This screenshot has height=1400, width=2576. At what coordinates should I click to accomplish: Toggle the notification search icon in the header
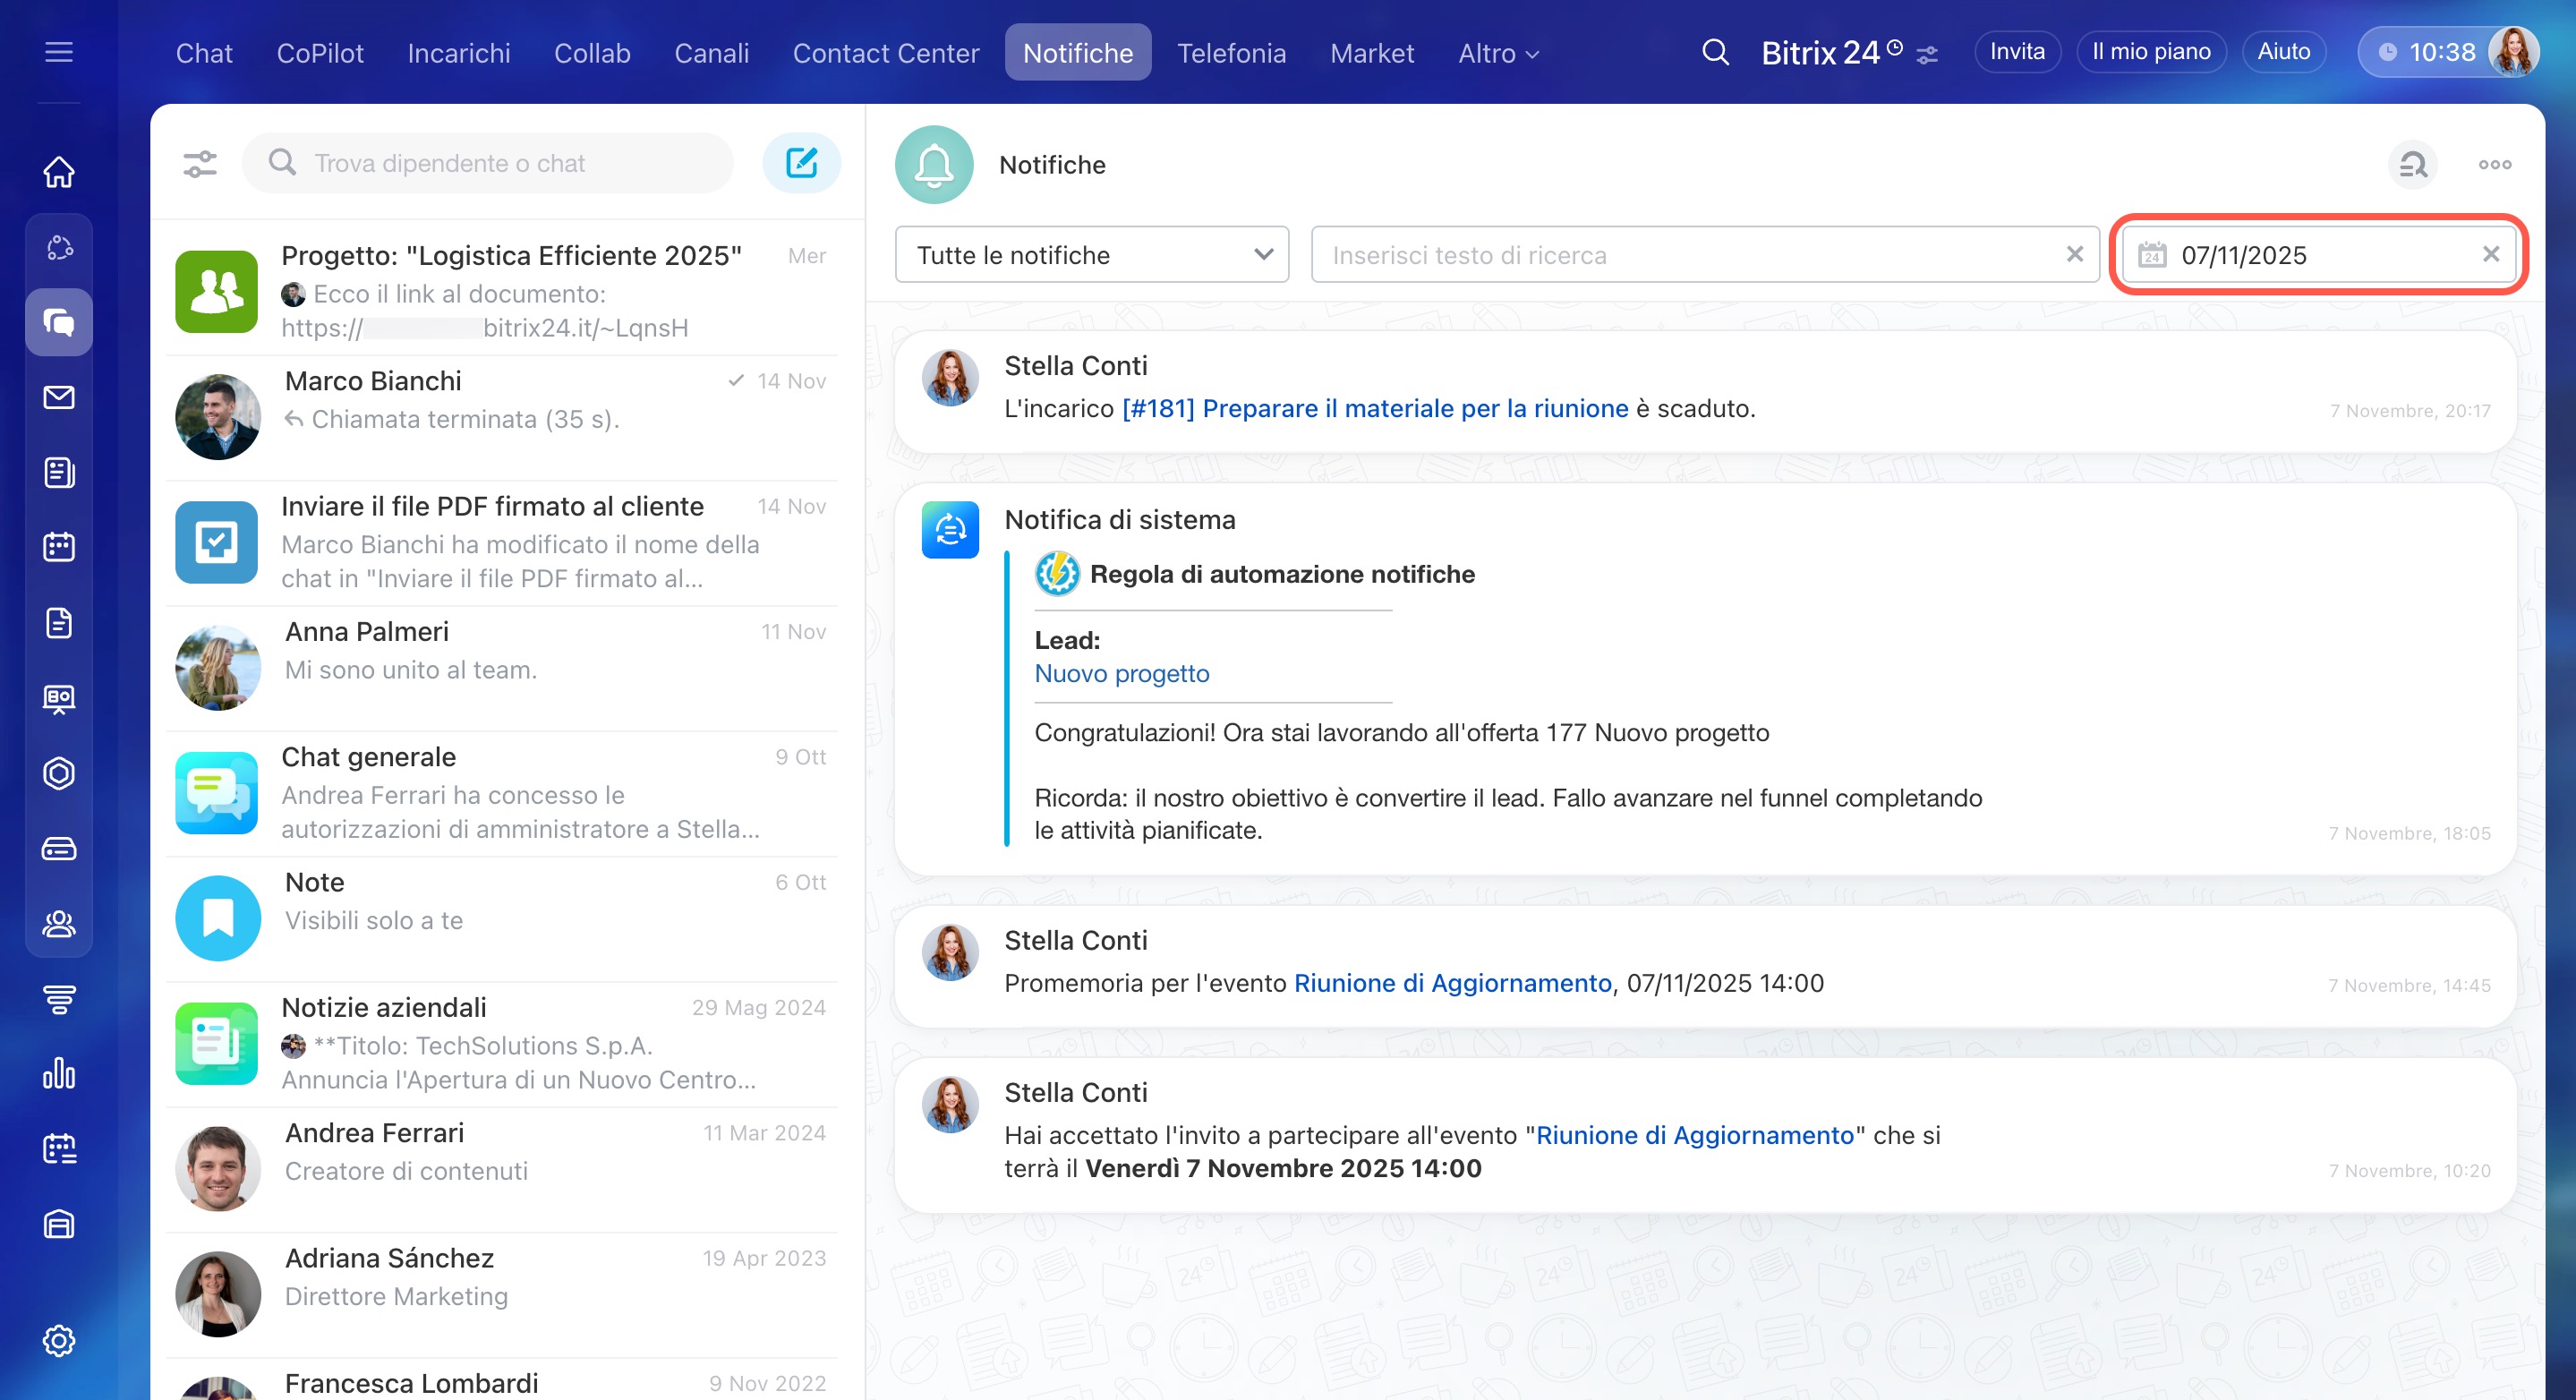[x=2412, y=165]
